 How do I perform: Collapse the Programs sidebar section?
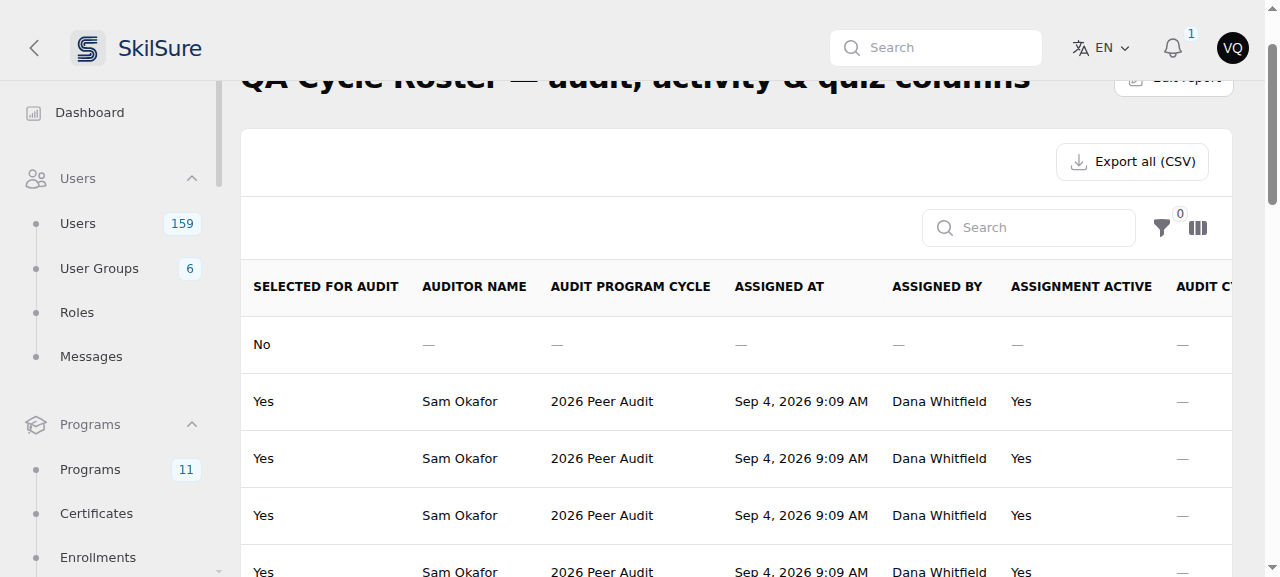(192, 425)
